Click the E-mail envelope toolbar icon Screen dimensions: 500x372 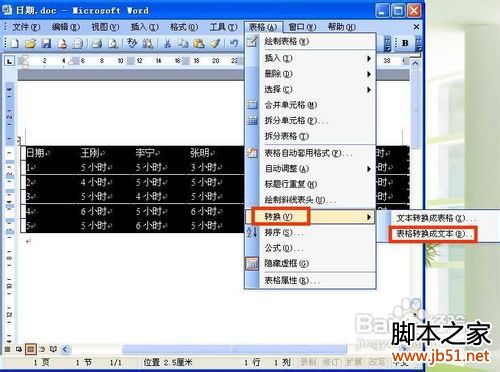[x=78, y=43]
